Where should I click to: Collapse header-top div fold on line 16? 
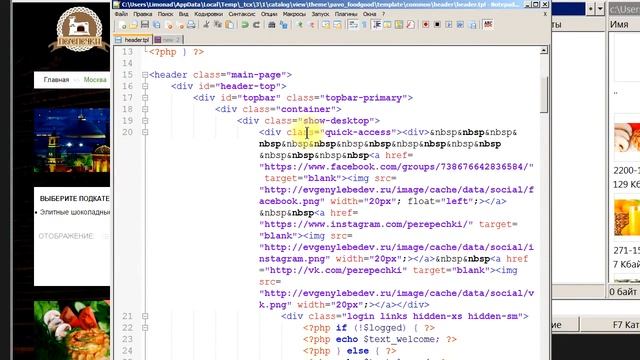click(x=145, y=87)
